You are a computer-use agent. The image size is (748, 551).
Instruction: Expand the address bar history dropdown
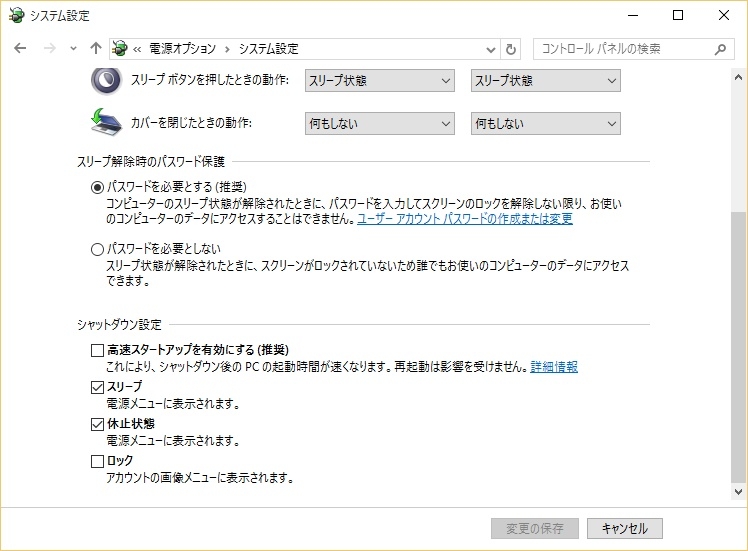click(490, 48)
